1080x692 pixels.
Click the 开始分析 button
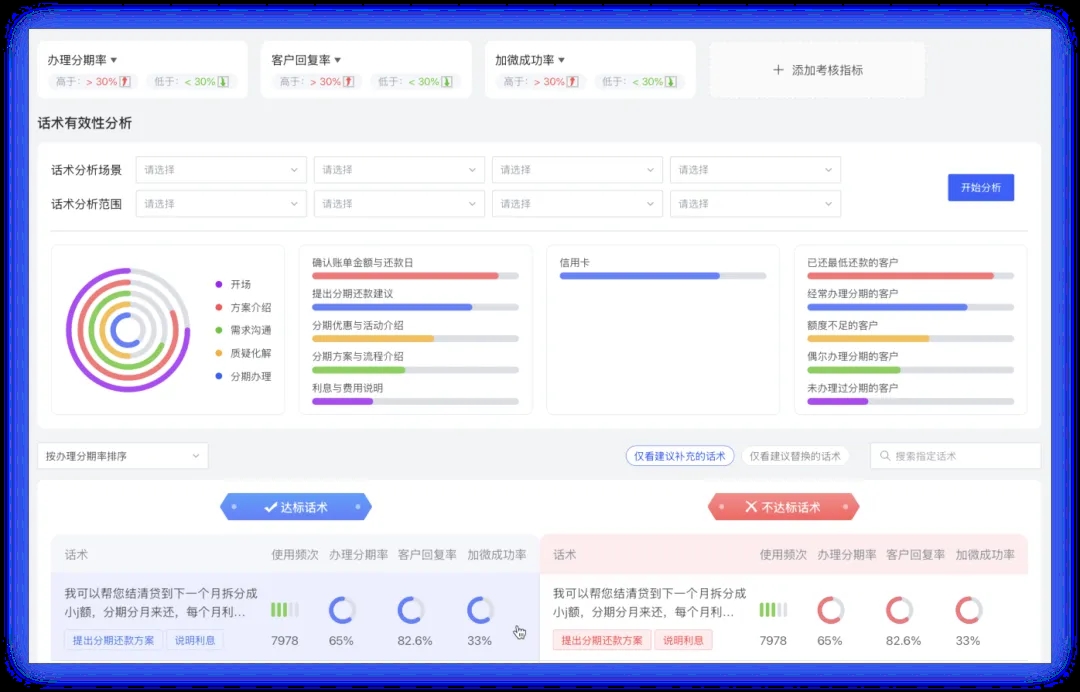(x=980, y=188)
